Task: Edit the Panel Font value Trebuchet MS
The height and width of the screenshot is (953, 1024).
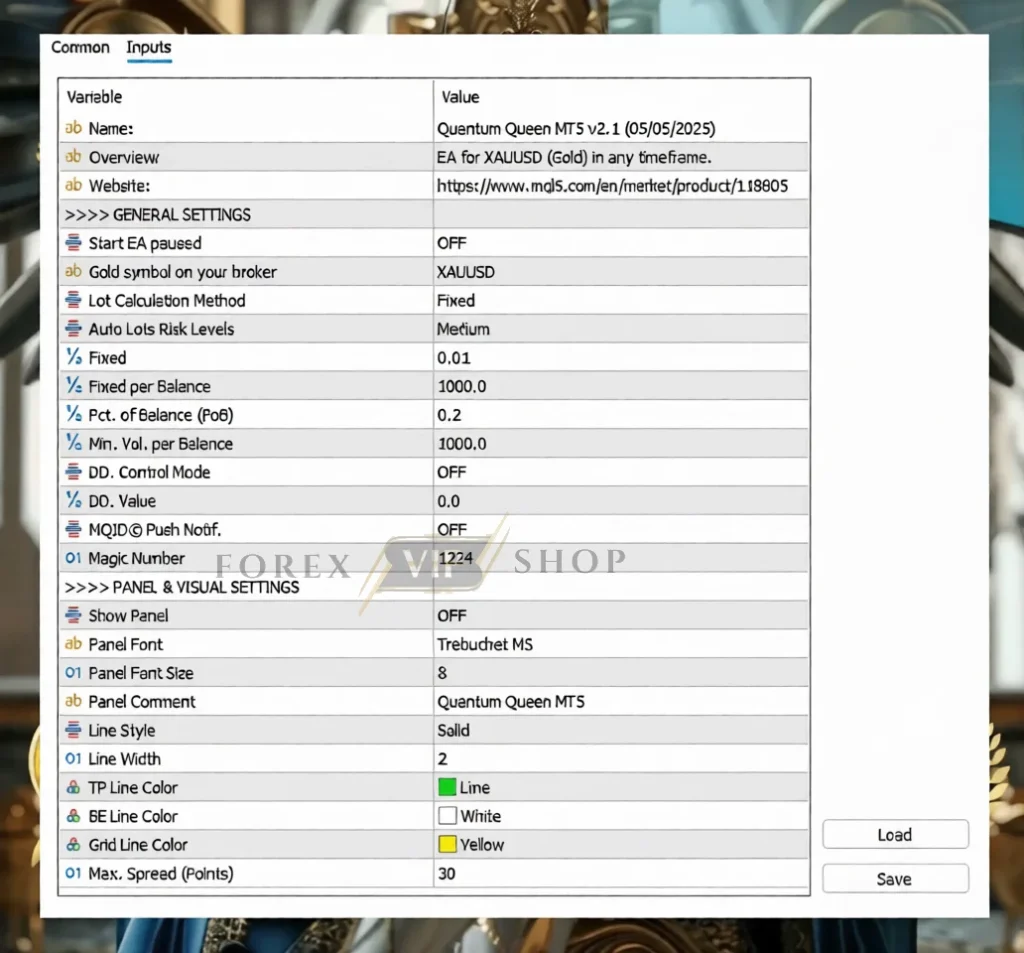Action: coord(621,644)
